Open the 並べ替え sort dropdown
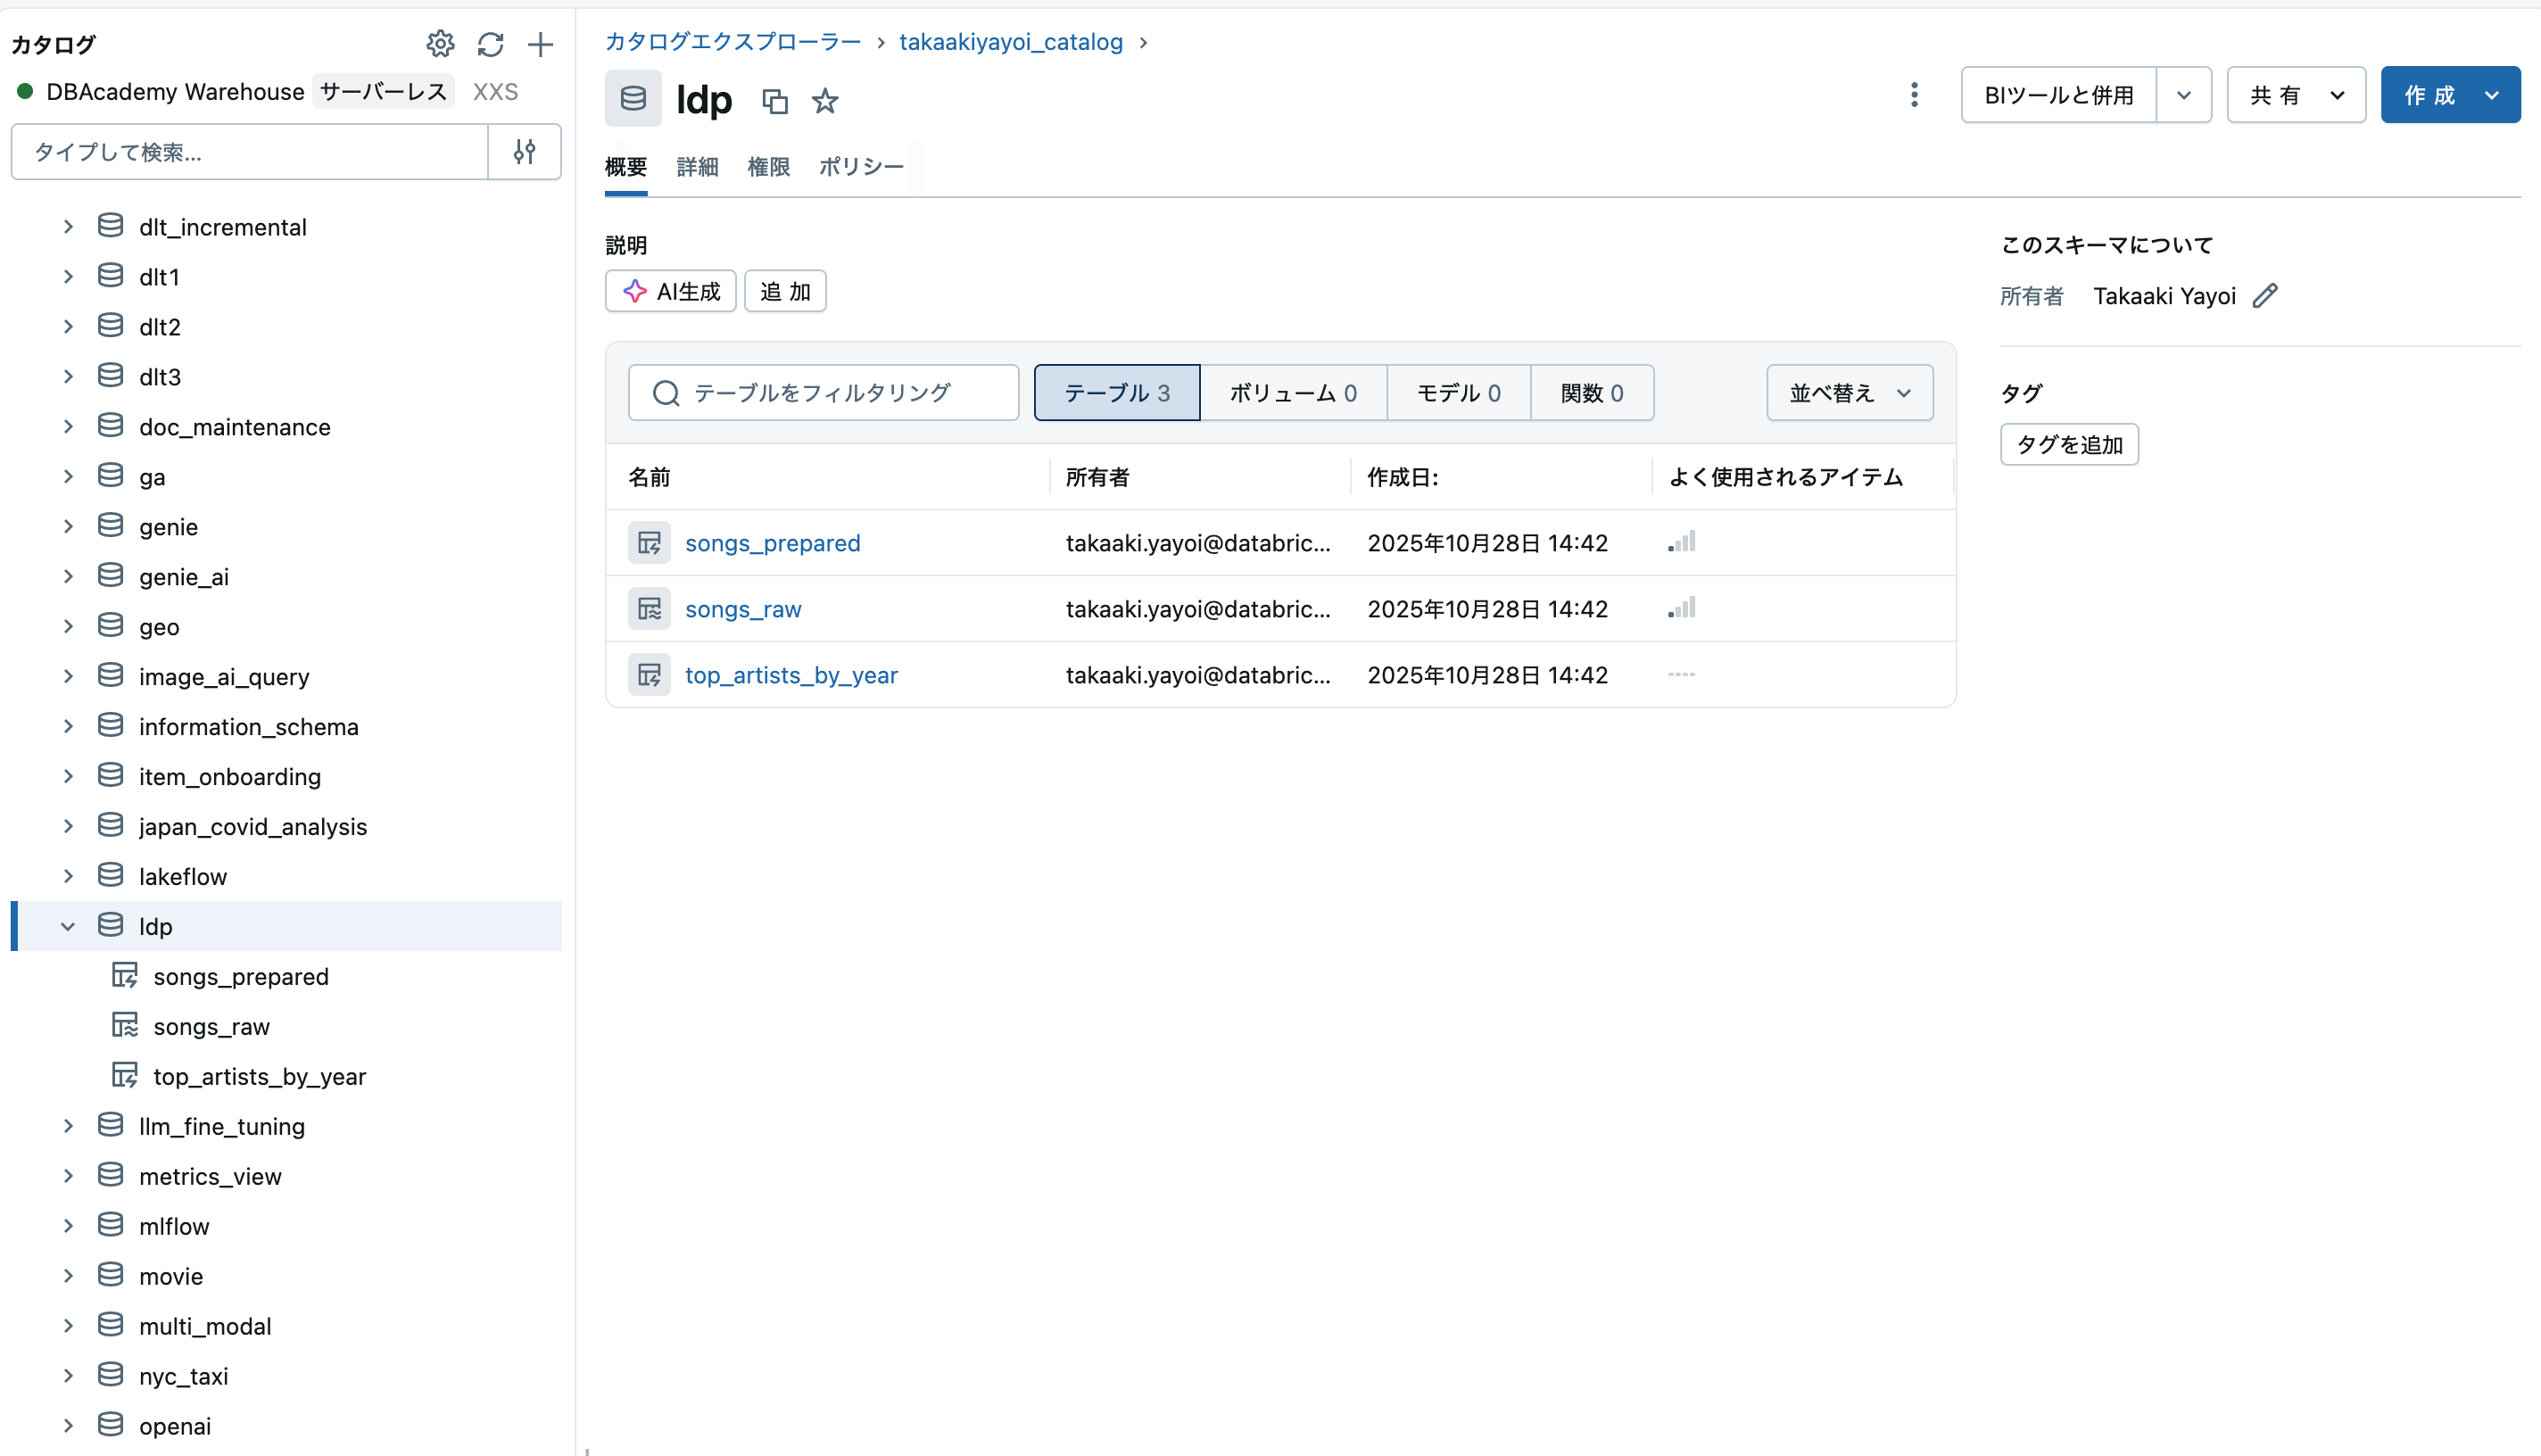The width and height of the screenshot is (2541, 1456). (x=1848, y=392)
